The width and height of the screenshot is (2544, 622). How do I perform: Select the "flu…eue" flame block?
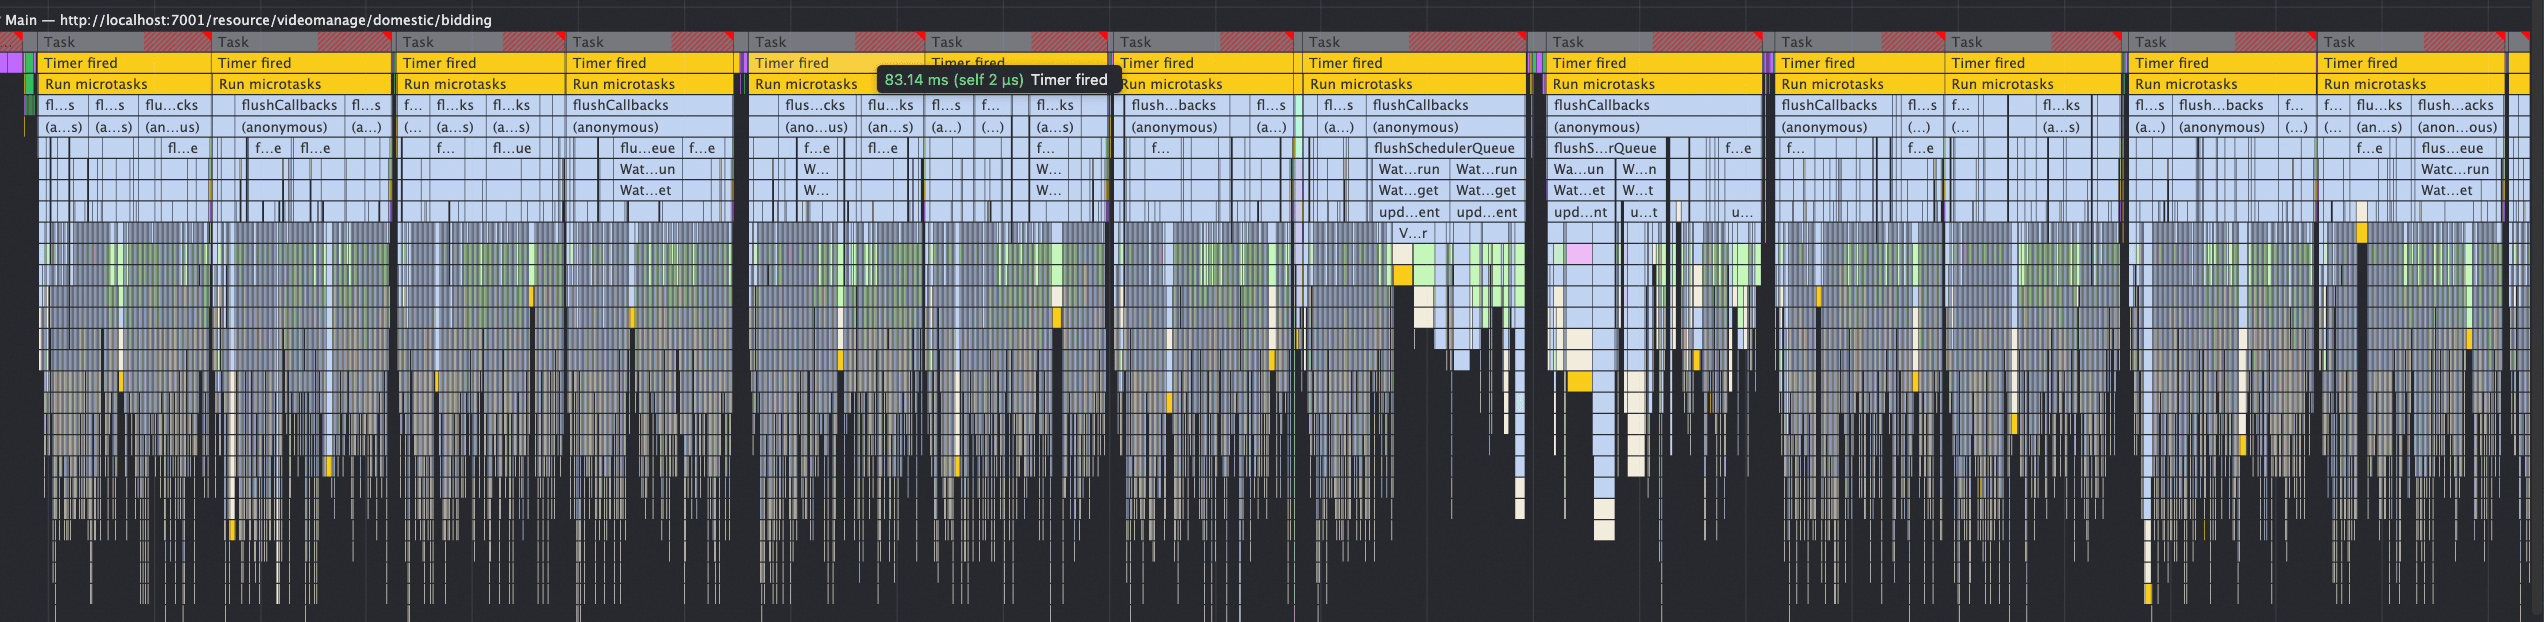[x=646, y=148]
